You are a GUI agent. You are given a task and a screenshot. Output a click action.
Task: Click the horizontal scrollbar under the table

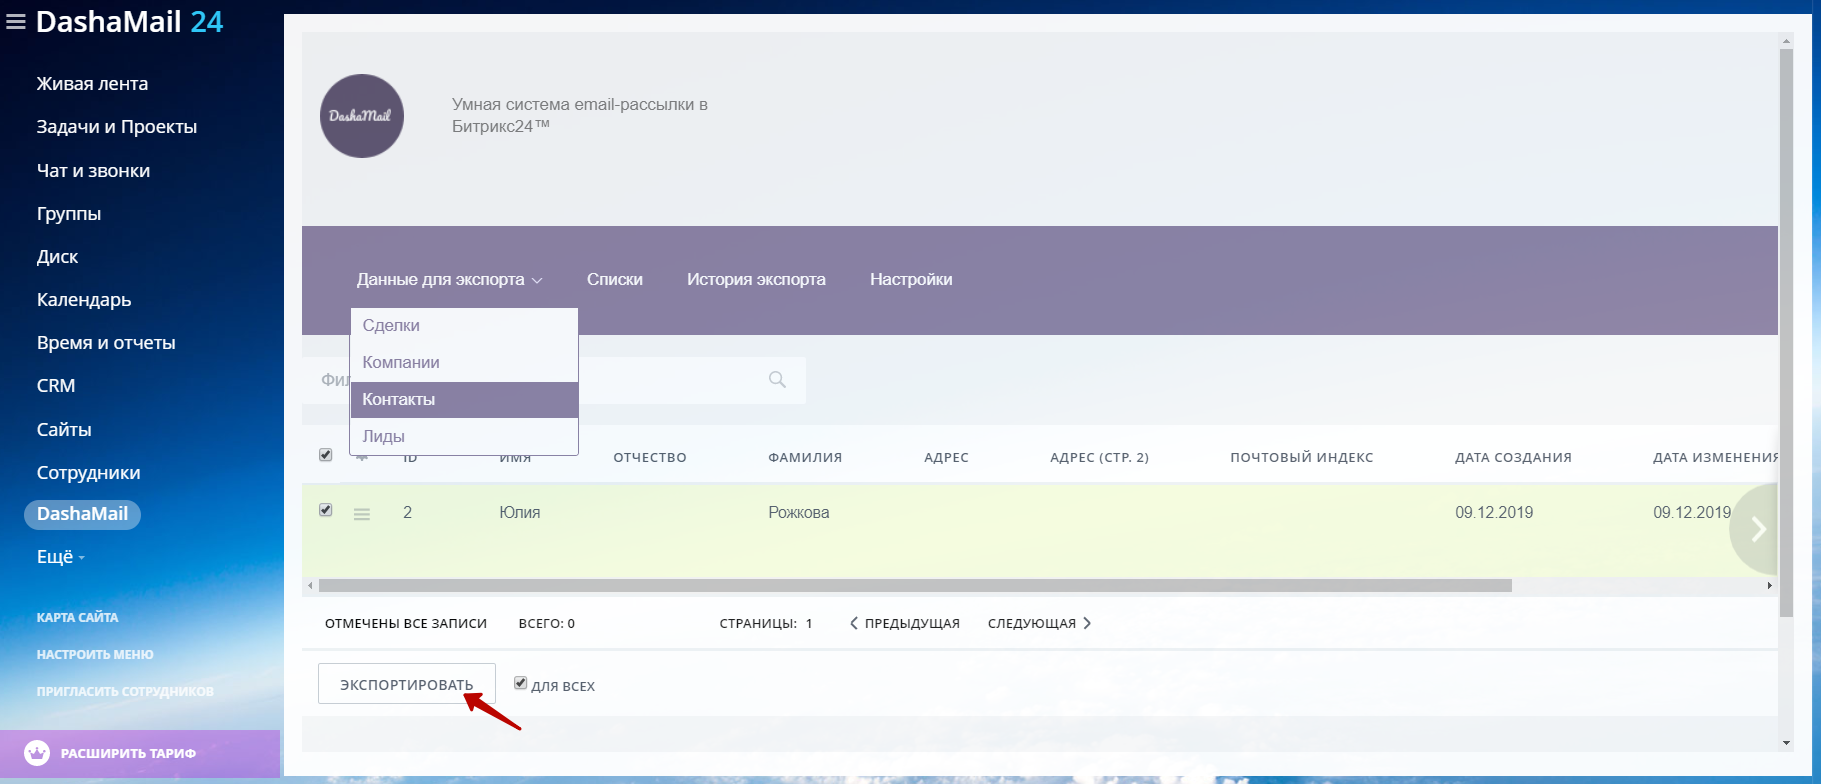[x=914, y=586]
